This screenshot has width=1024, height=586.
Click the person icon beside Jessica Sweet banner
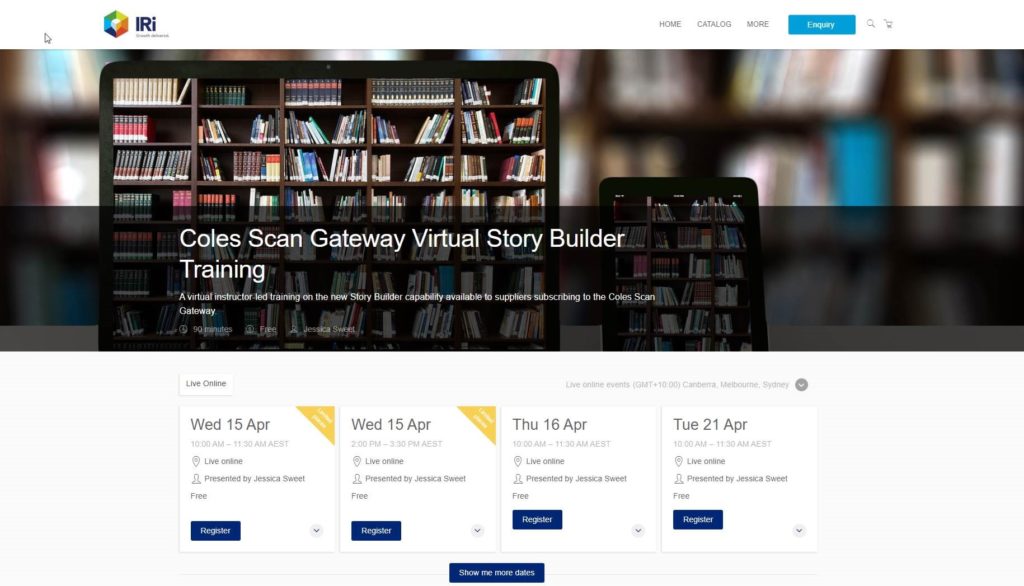tap(294, 329)
